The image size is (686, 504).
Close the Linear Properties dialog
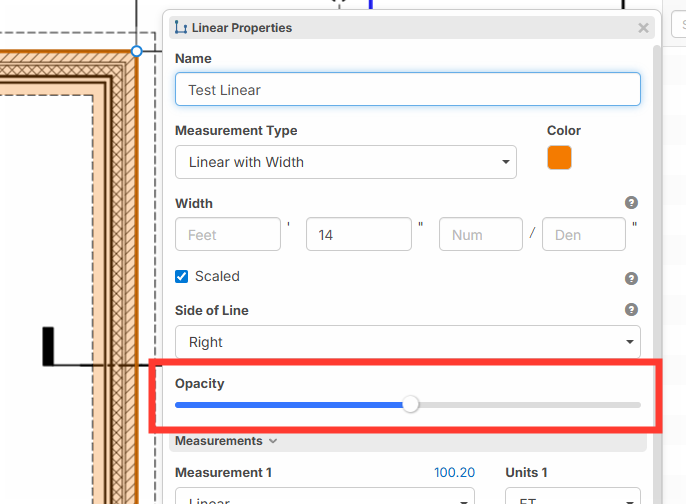pyautogui.click(x=643, y=28)
